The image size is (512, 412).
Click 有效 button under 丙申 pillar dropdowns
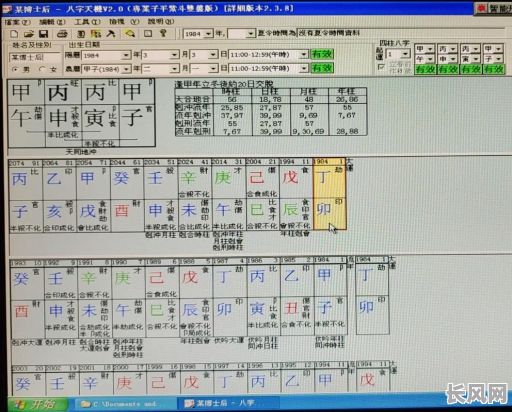tap(448, 69)
